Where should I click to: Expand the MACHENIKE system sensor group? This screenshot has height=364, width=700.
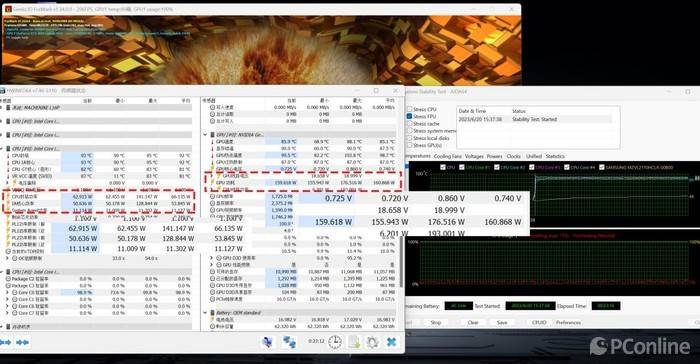coord(2,108)
